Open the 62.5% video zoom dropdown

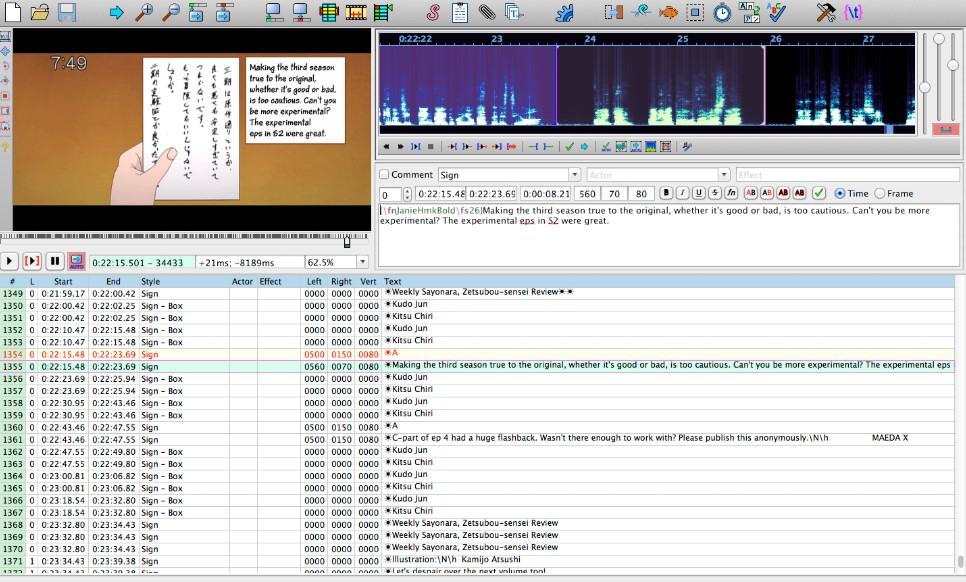click(363, 262)
